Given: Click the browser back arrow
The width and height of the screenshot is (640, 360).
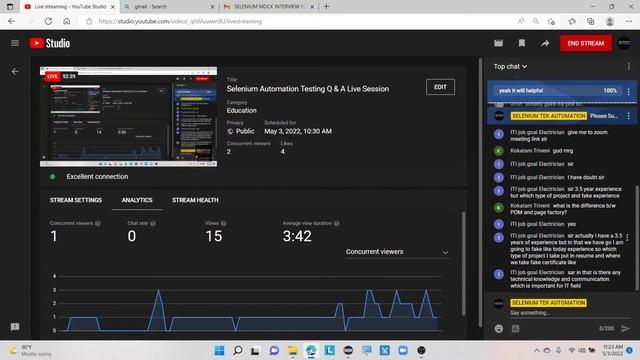Looking at the screenshot, I should pyautogui.click(x=11, y=21).
